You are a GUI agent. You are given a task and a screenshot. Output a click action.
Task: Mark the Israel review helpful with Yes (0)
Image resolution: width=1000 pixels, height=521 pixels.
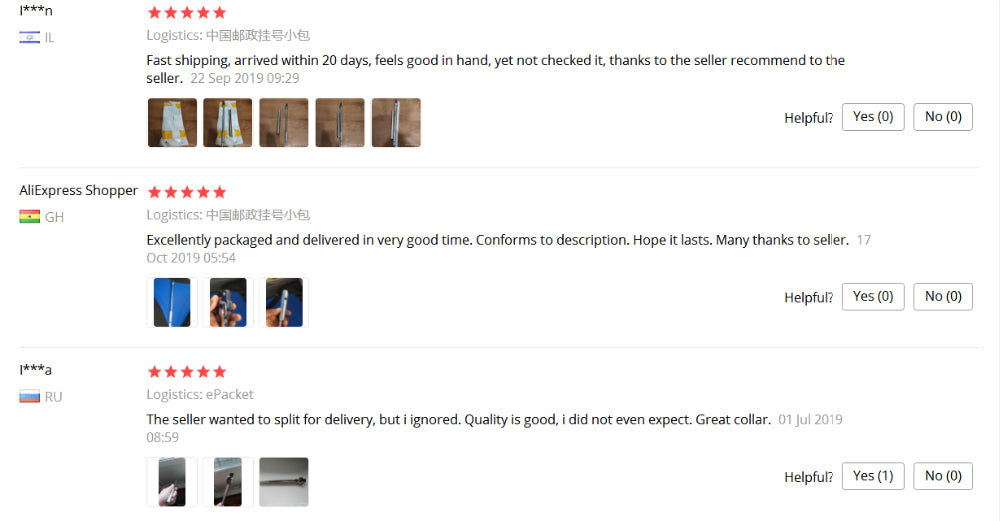[x=873, y=117]
